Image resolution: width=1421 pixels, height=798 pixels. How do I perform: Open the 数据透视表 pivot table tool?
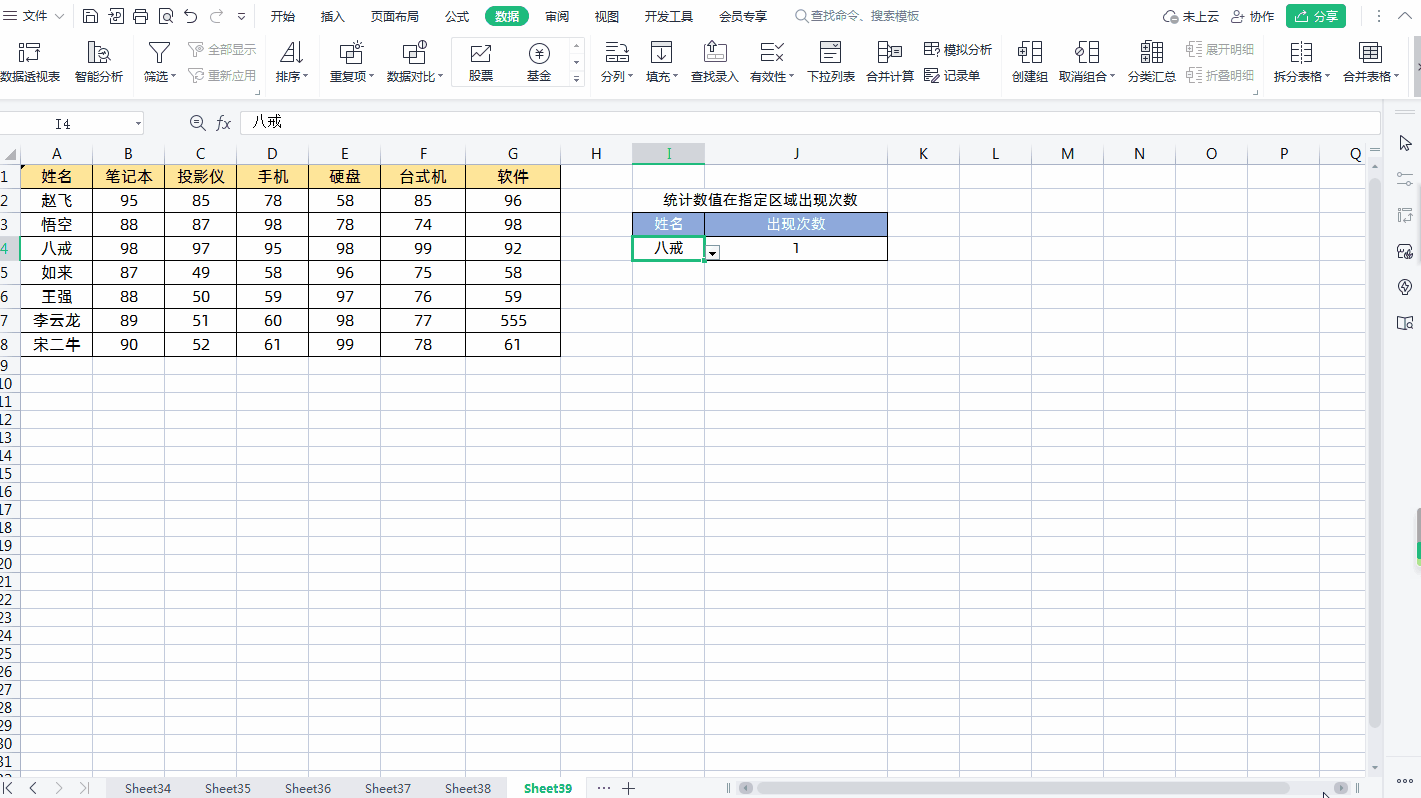tap(30, 62)
